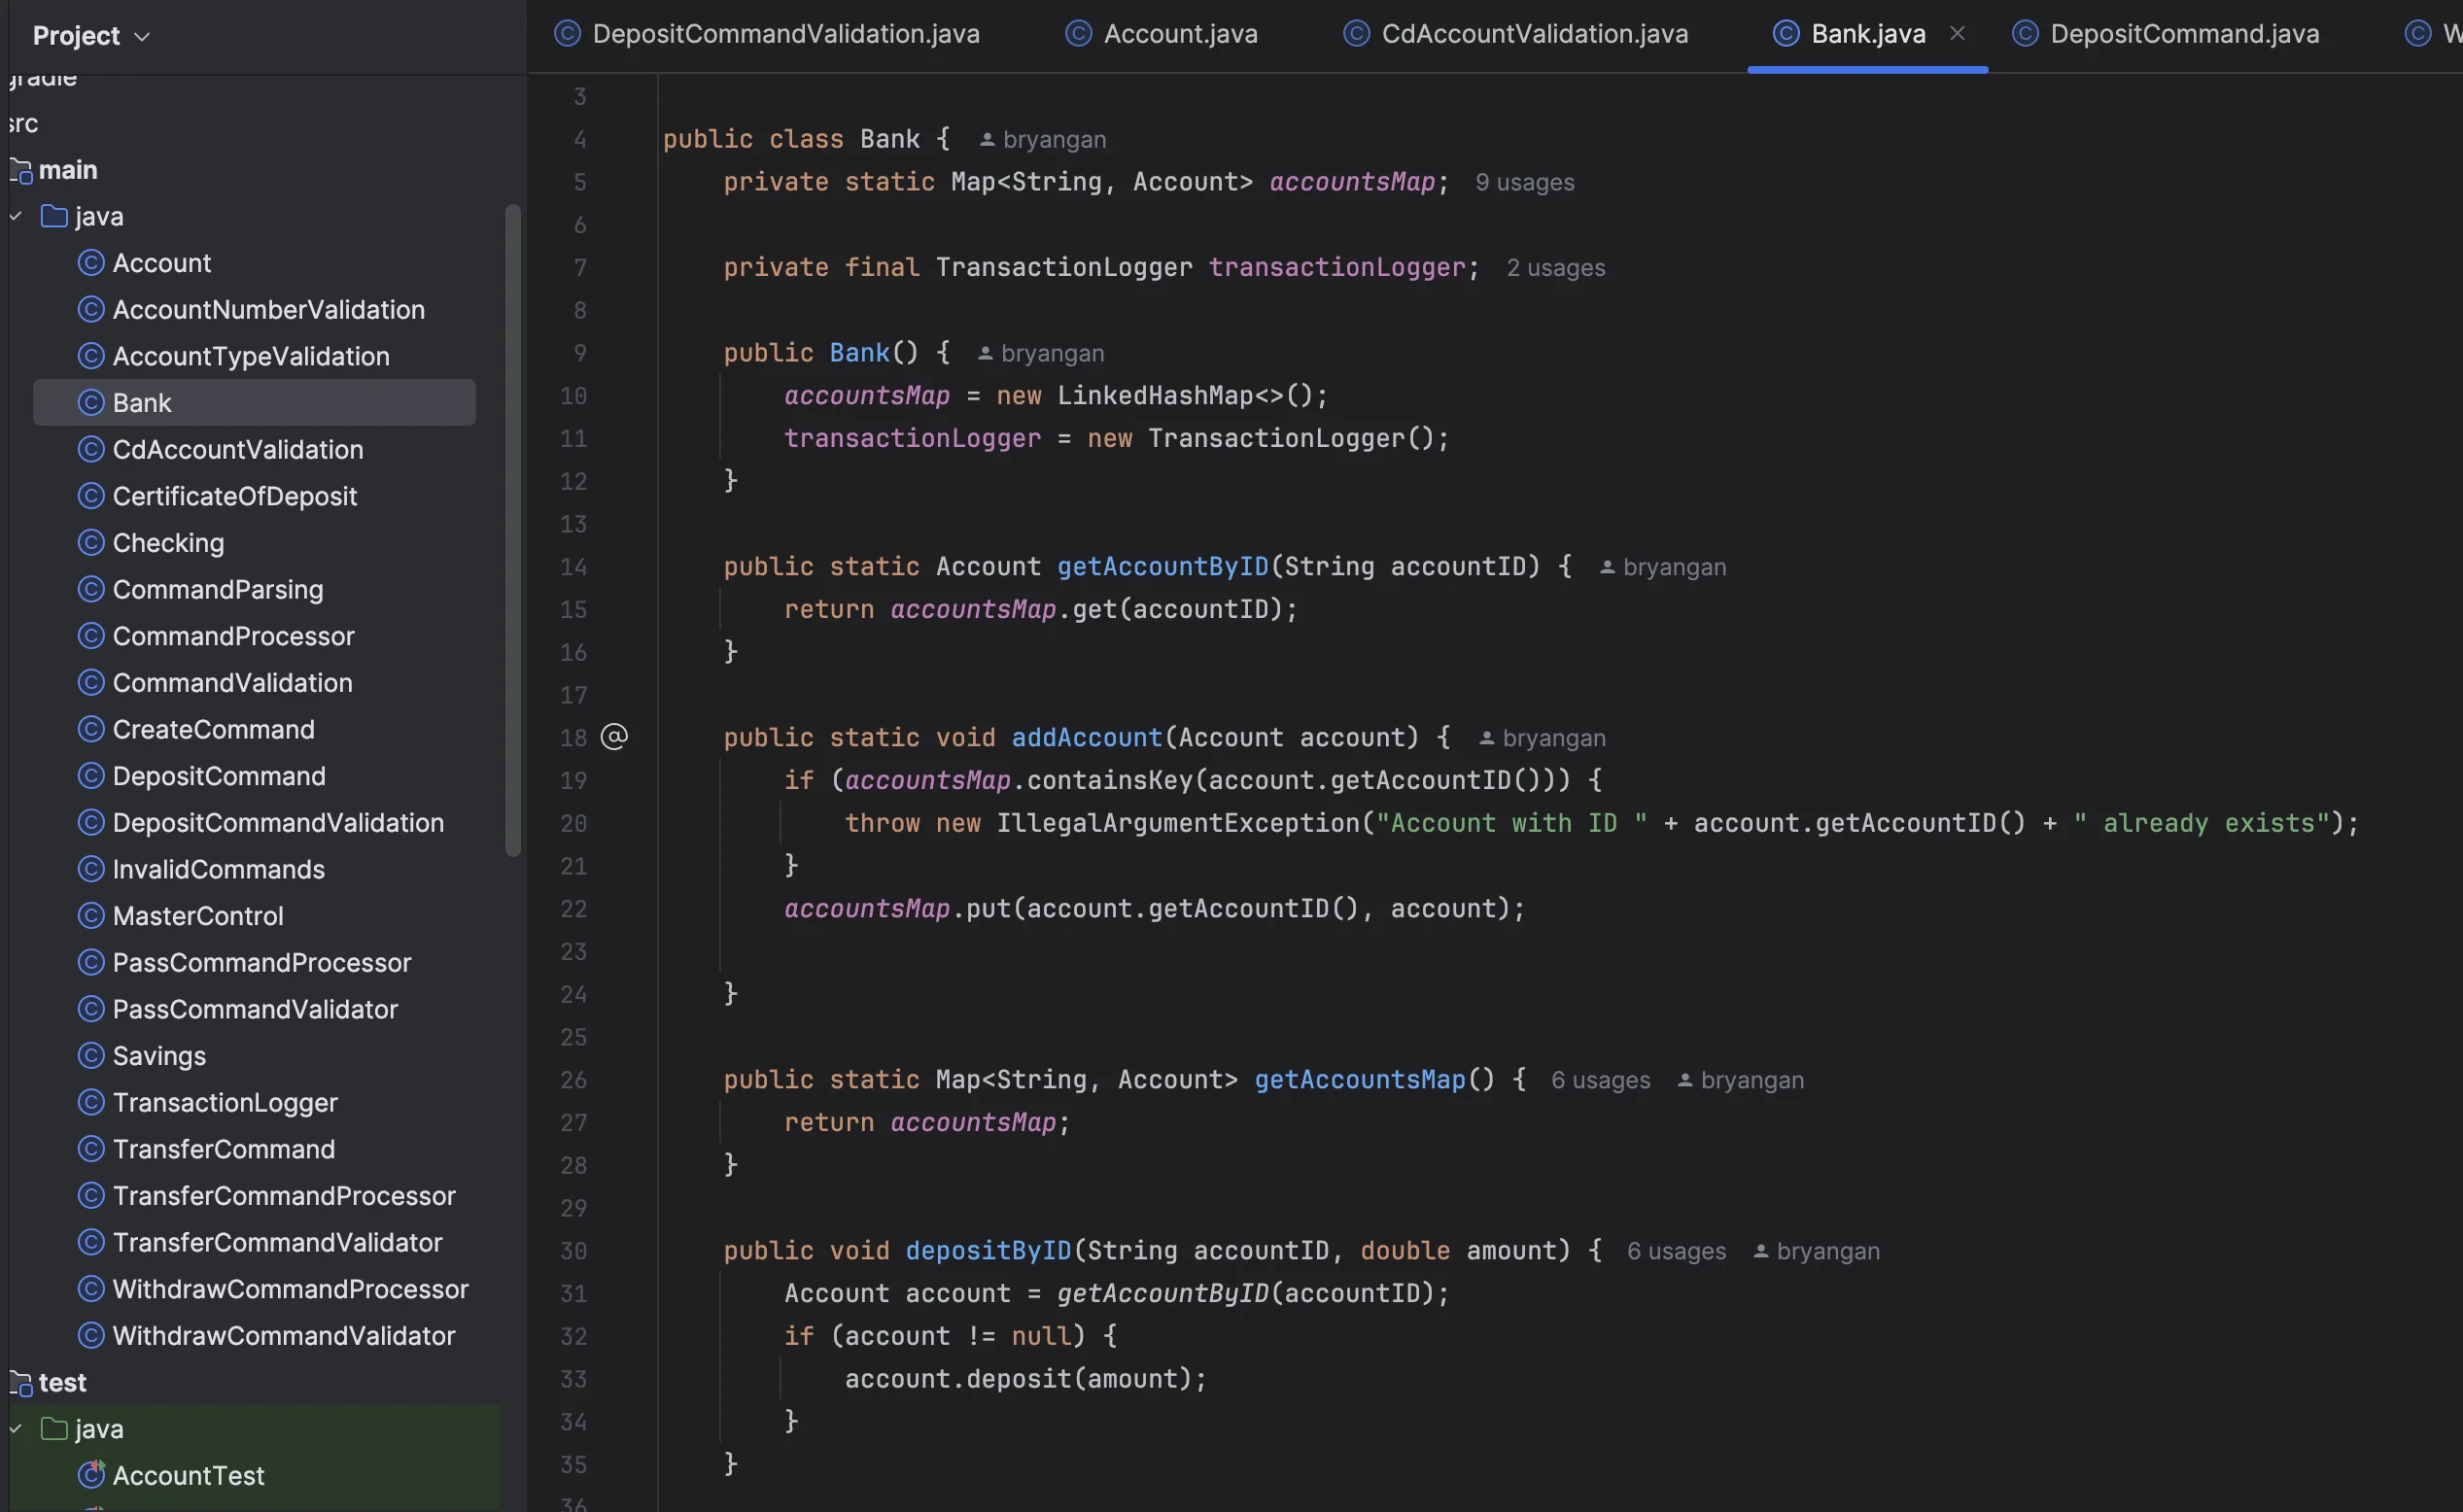Click the project panel vertical scrollbar
The width and height of the screenshot is (2463, 1512).
[513, 530]
